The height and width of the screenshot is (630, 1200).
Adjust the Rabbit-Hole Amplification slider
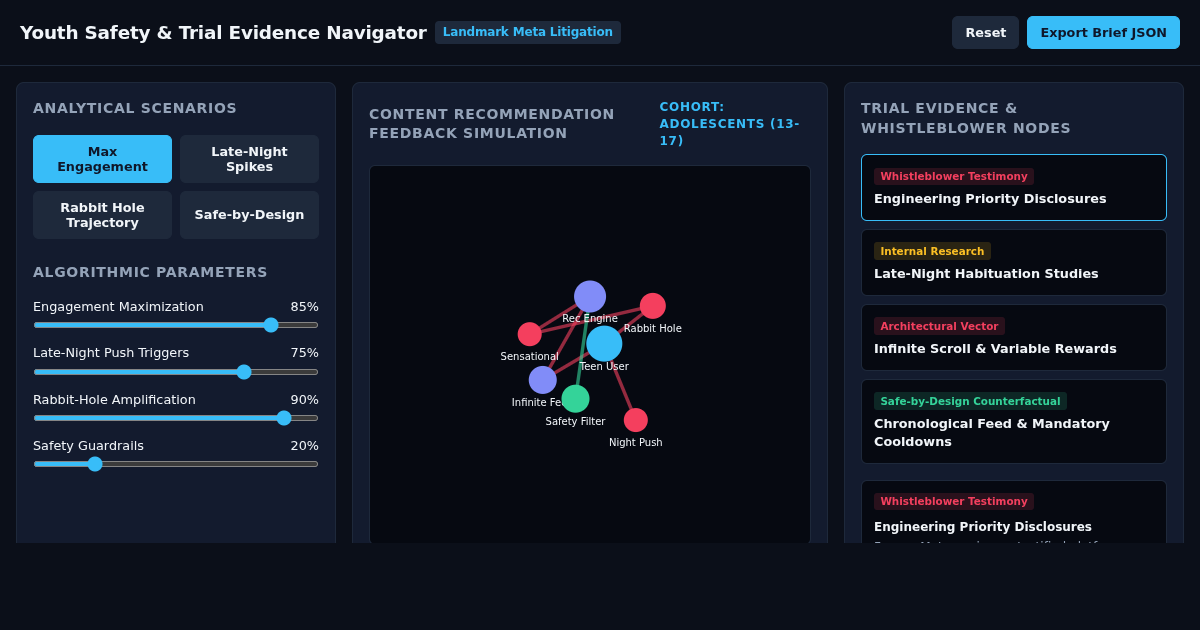tap(176, 418)
